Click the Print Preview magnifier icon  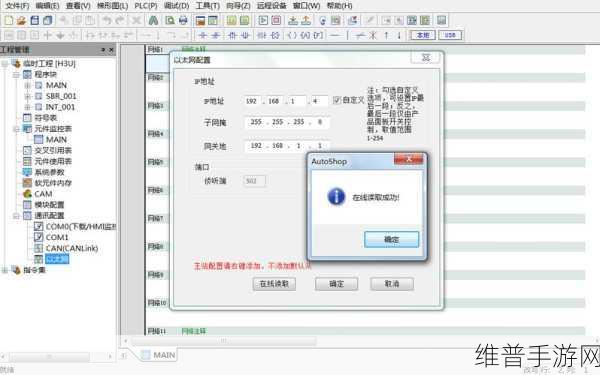[x=170, y=20]
